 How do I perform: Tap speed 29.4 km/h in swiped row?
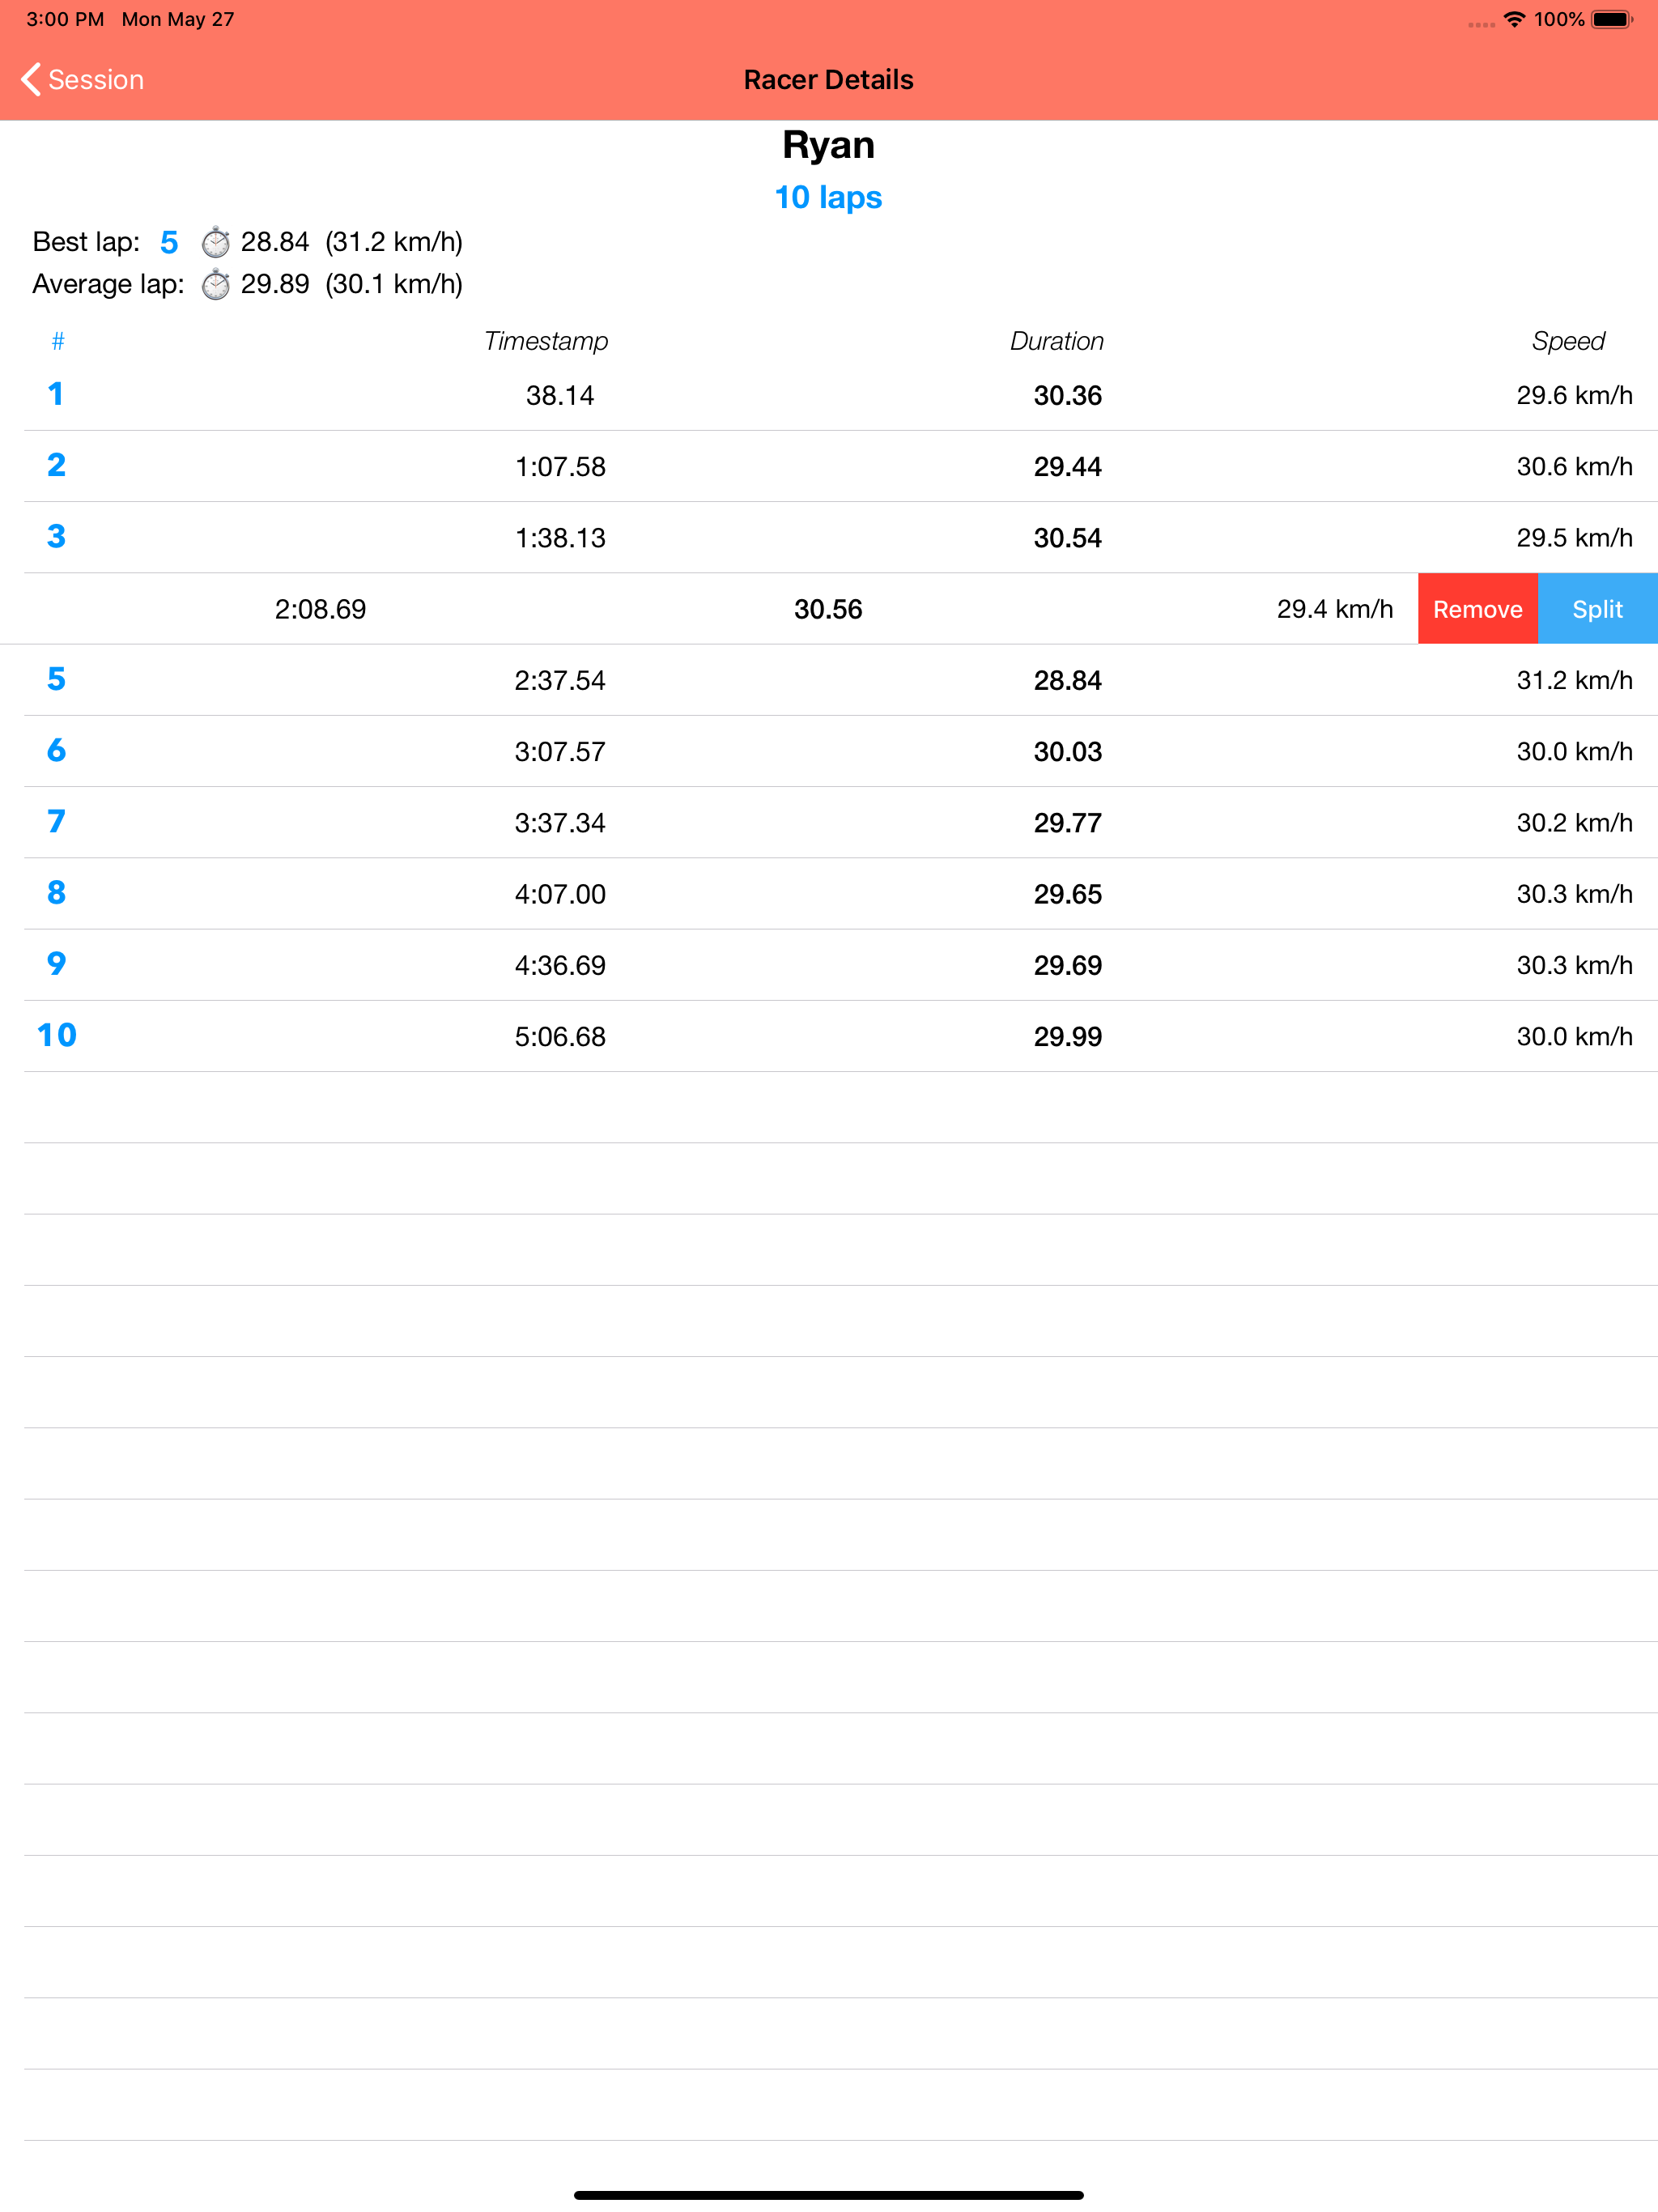pyautogui.click(x=1334, y=609)
